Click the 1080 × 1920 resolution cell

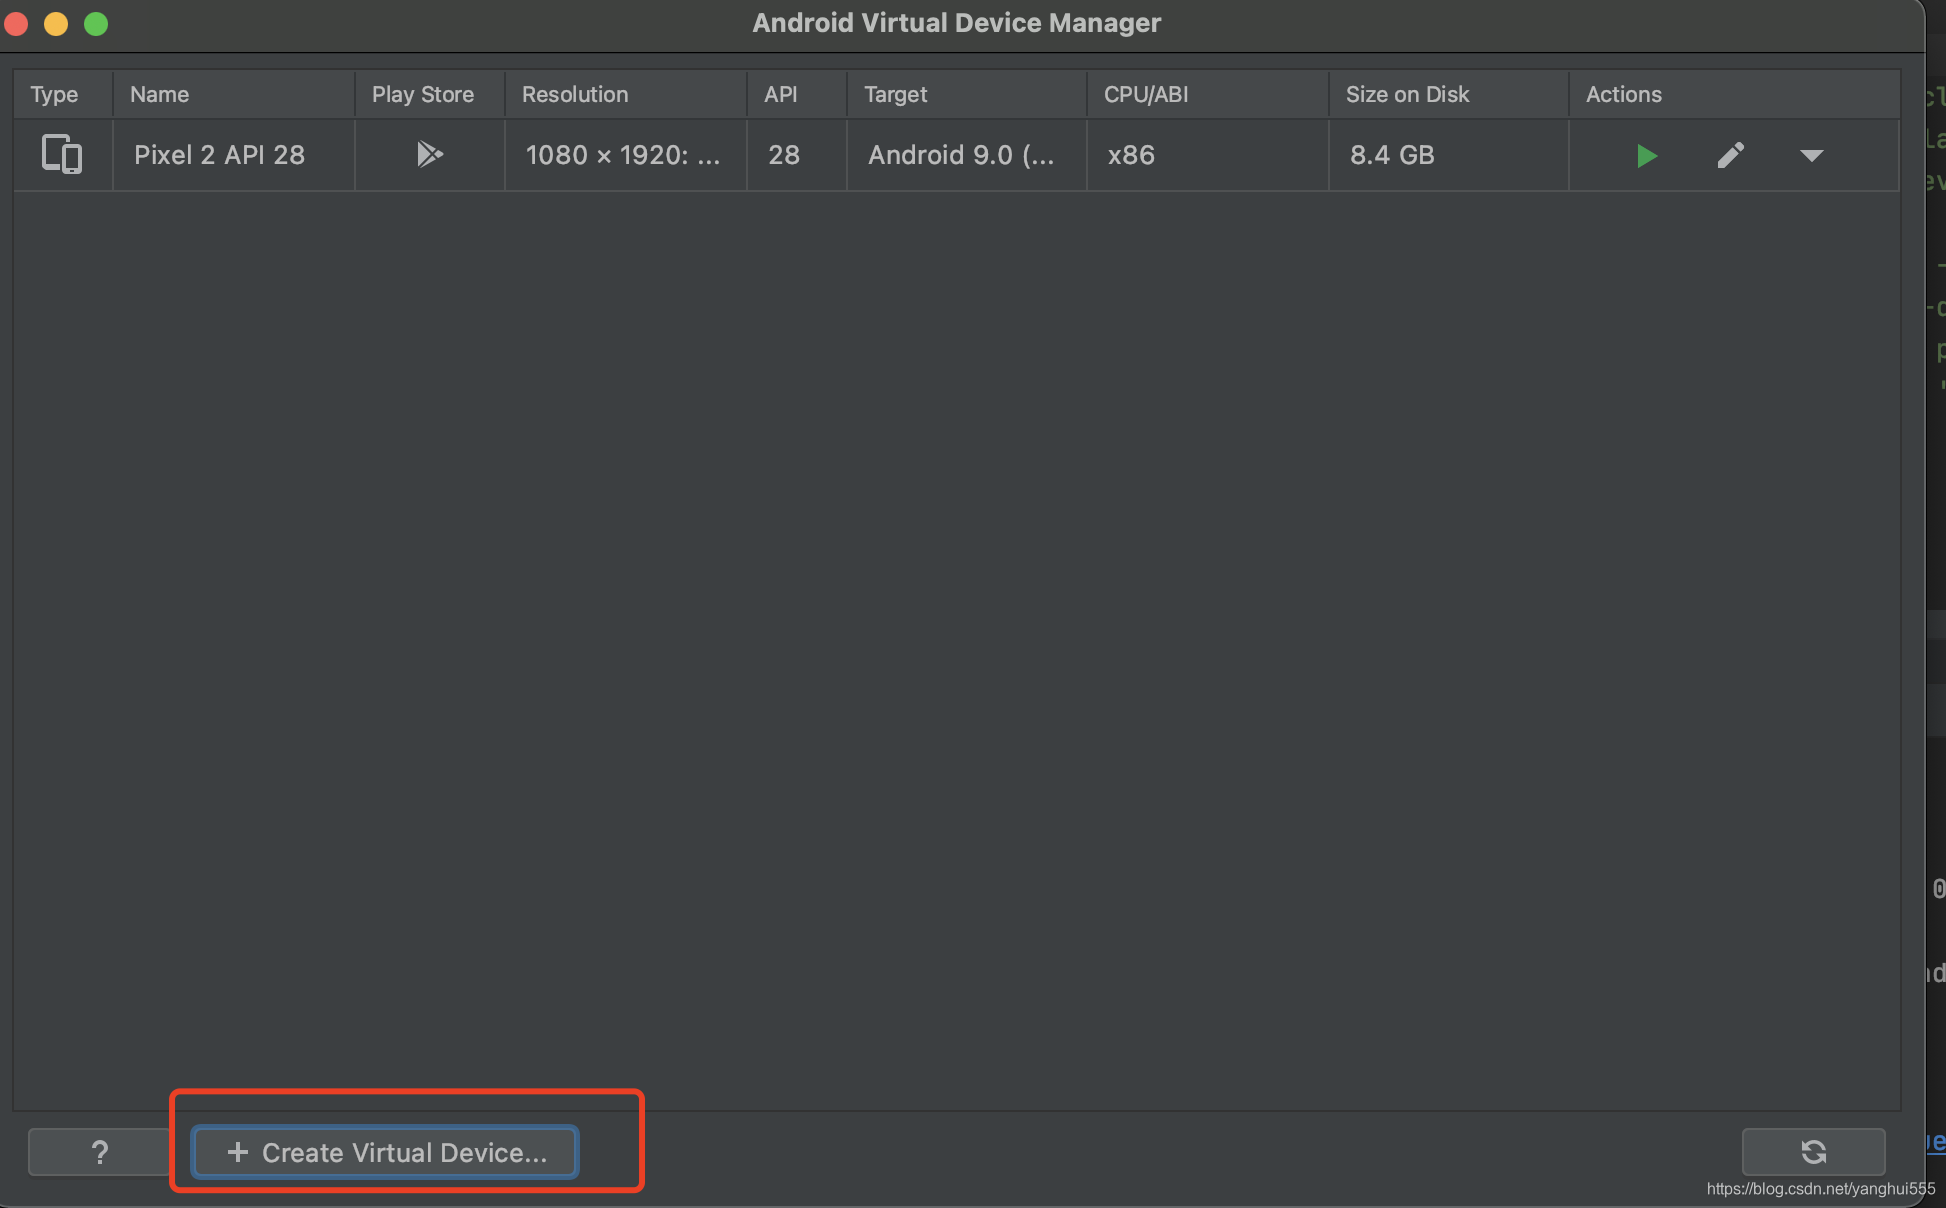(622, 155)
